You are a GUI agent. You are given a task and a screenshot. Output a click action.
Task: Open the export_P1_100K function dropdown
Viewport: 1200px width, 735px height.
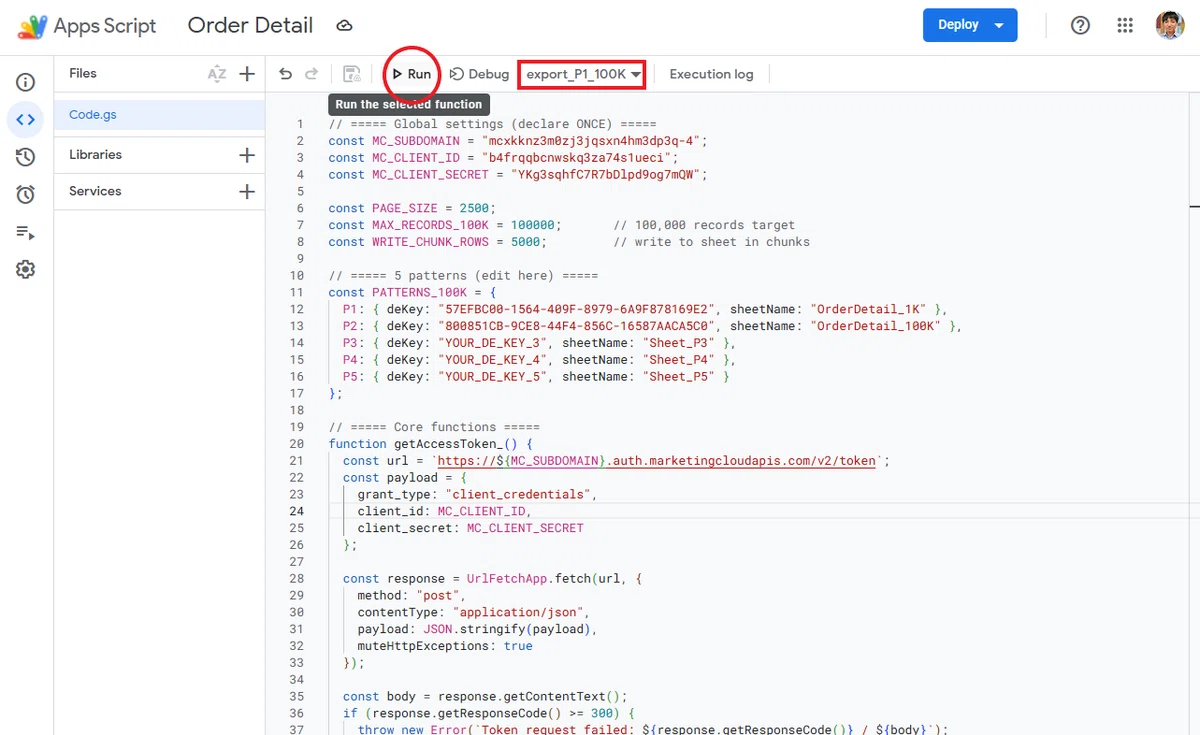point(582,74)
